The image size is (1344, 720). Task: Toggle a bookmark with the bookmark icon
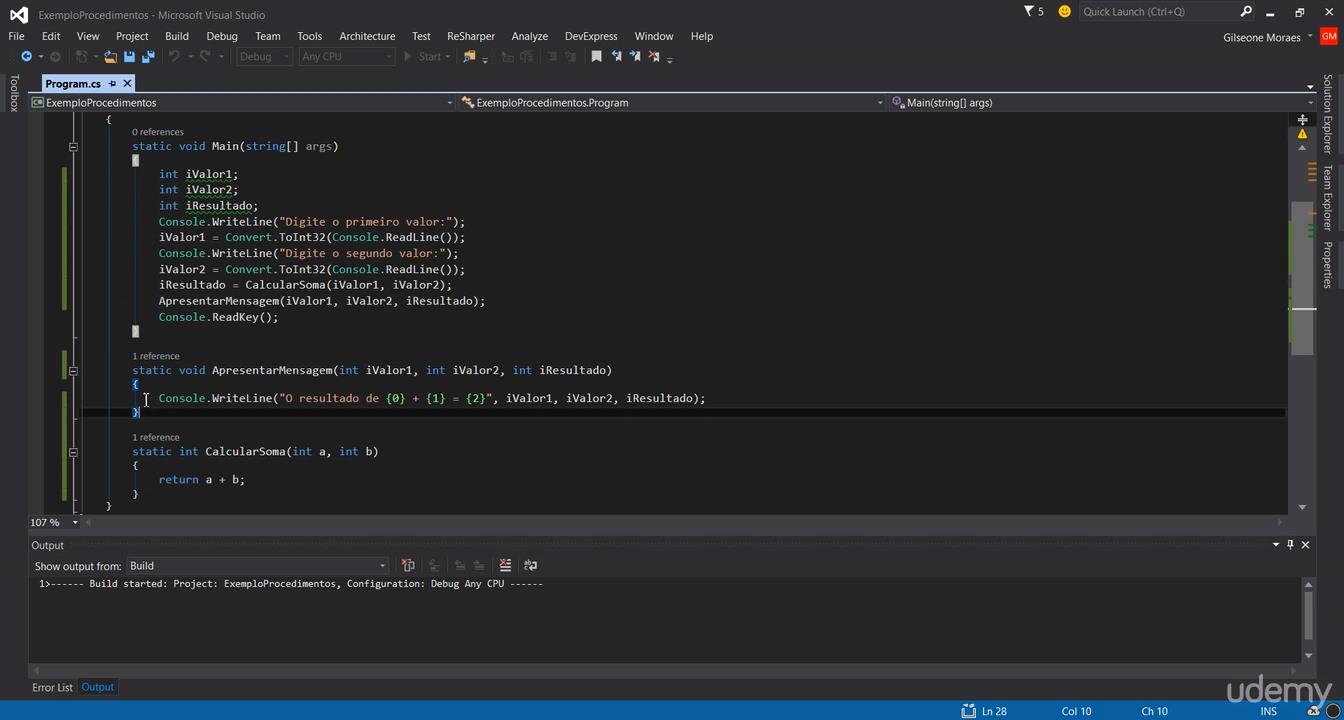tap(597, 57)
